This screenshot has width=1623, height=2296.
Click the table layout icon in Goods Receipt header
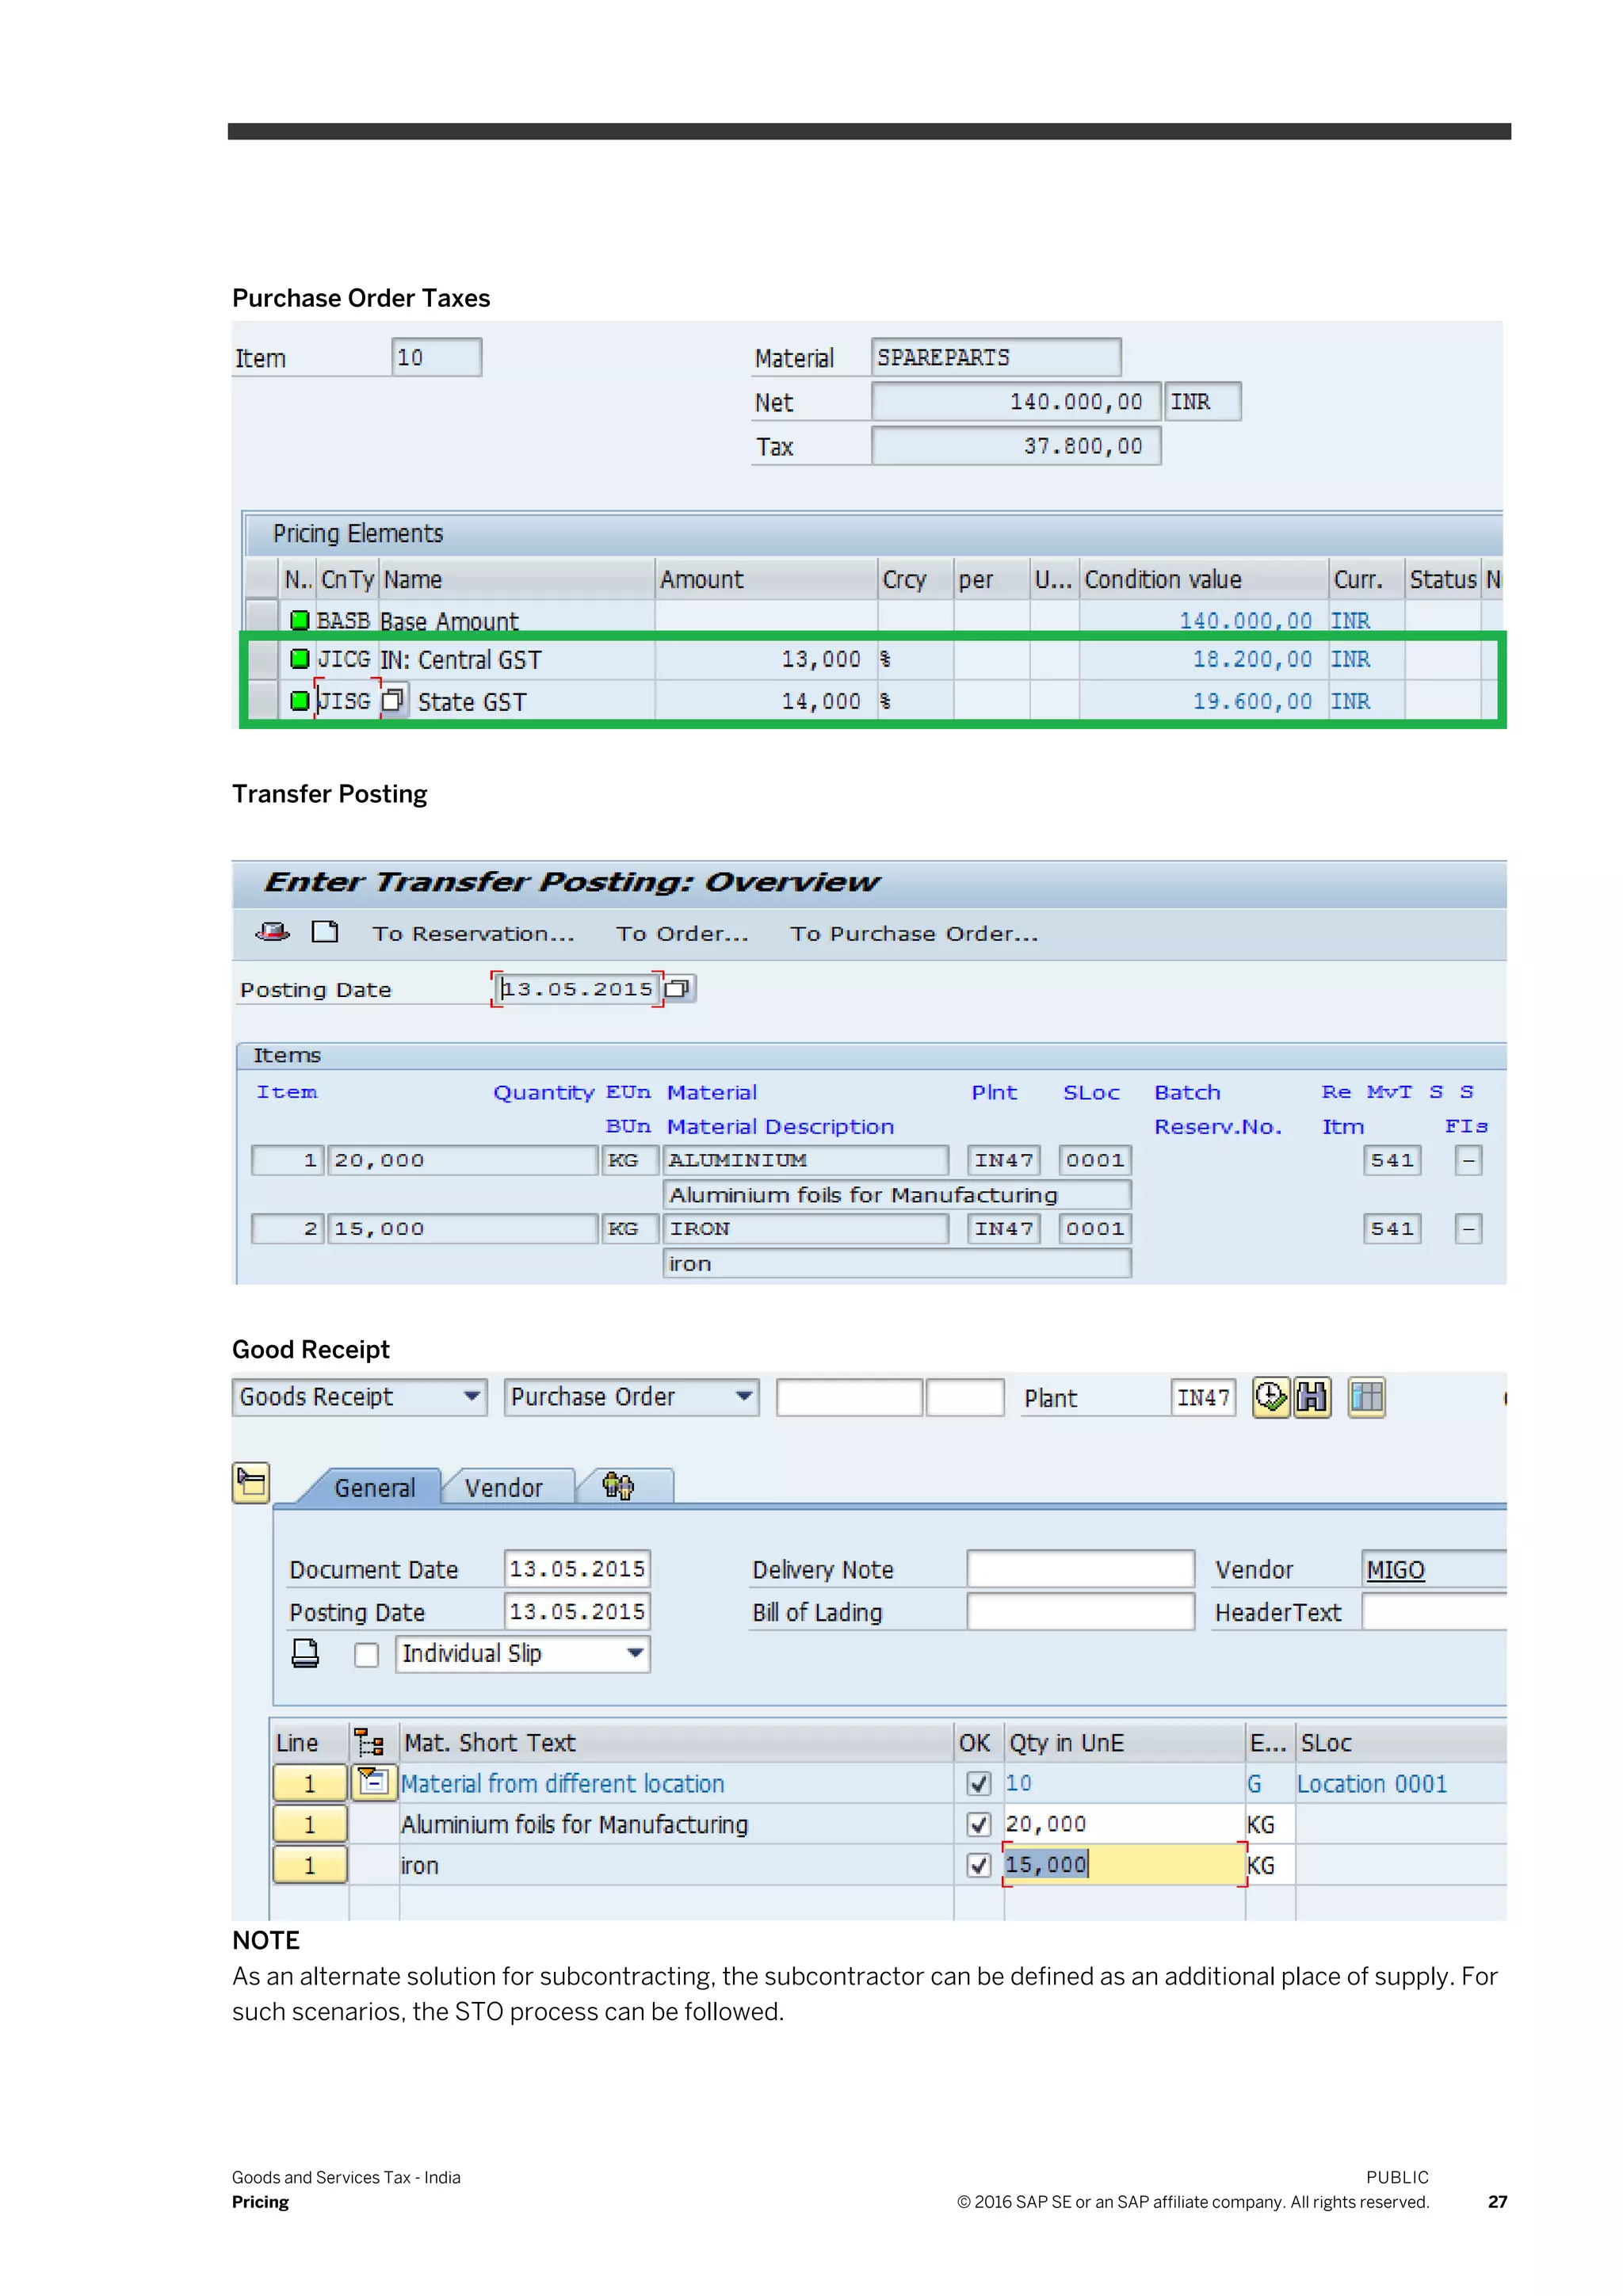tap(1366, 1397)
